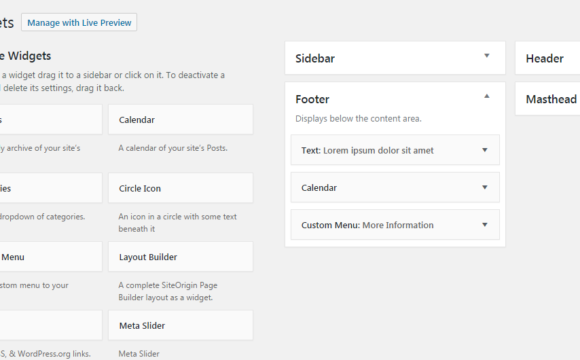Select the Calendar available widget

tap(181, 120)
